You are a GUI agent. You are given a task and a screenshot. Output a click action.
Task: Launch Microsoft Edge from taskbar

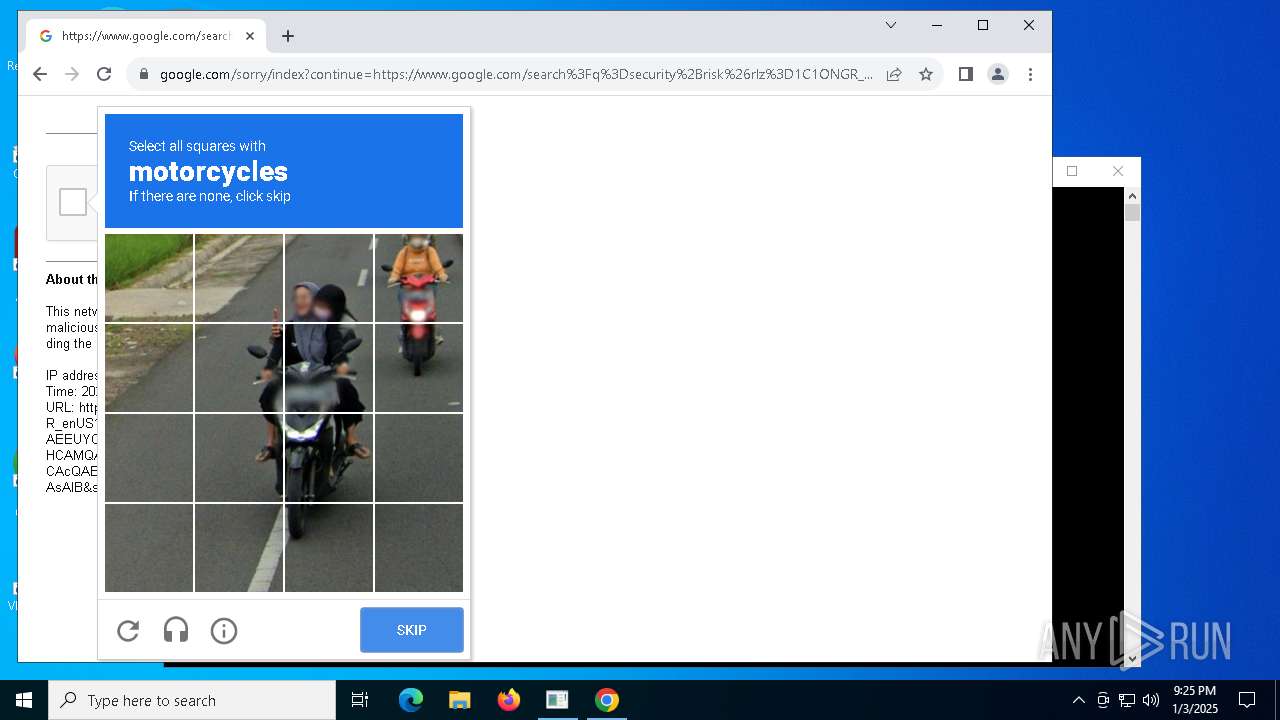click(x=411, y=700)
